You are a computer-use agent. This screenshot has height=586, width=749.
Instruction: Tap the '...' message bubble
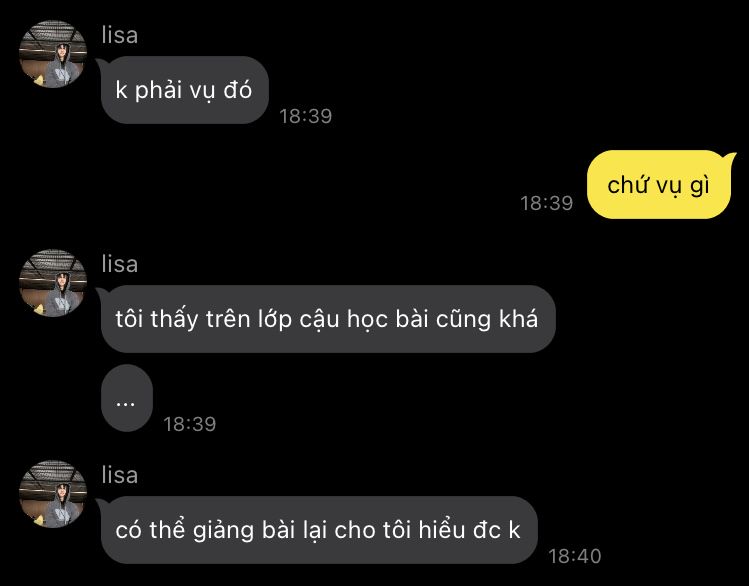click(x=127, y=398)
